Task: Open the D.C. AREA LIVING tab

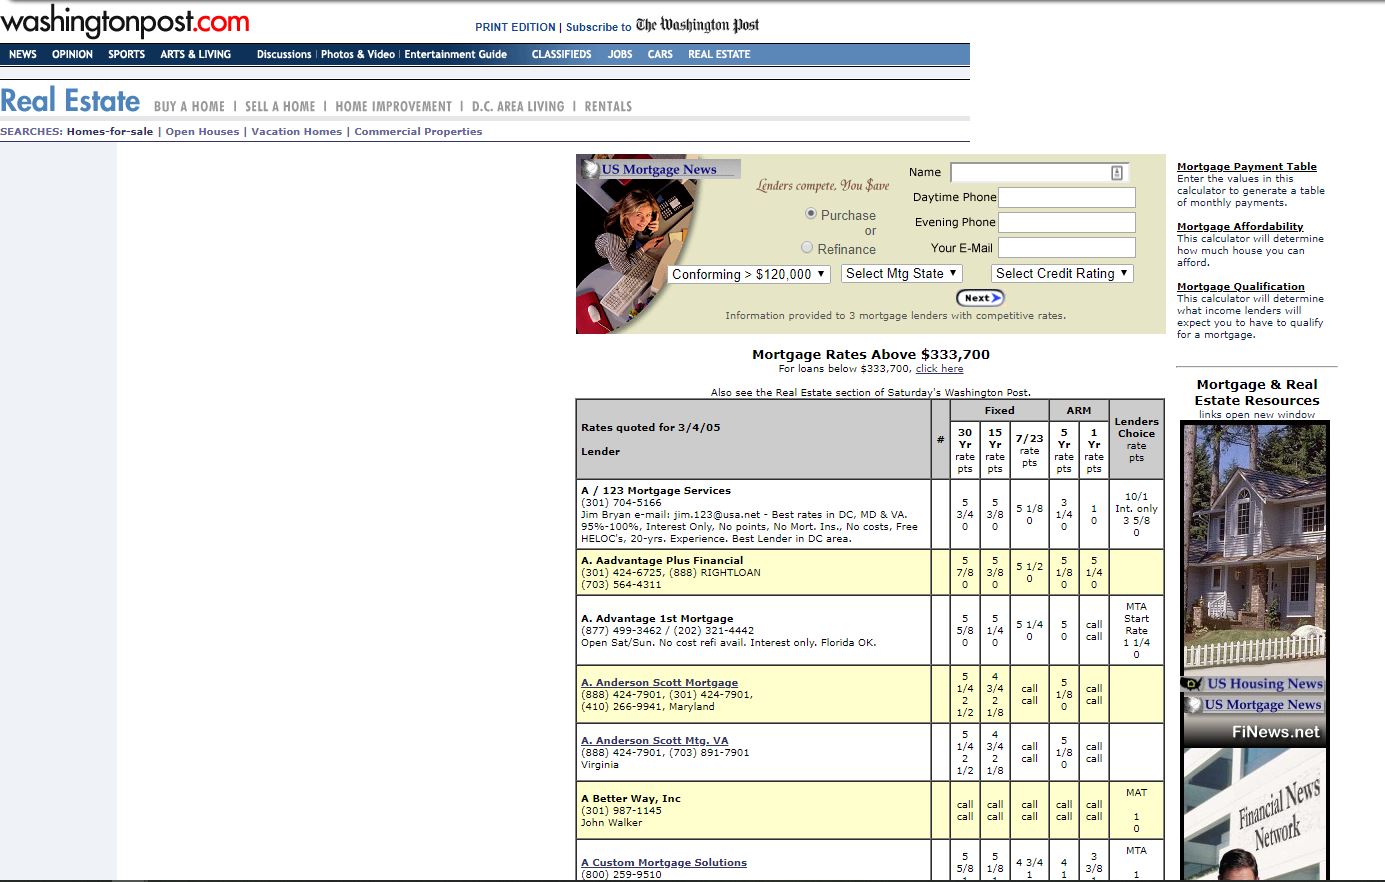Action: [x=518, y=106]
